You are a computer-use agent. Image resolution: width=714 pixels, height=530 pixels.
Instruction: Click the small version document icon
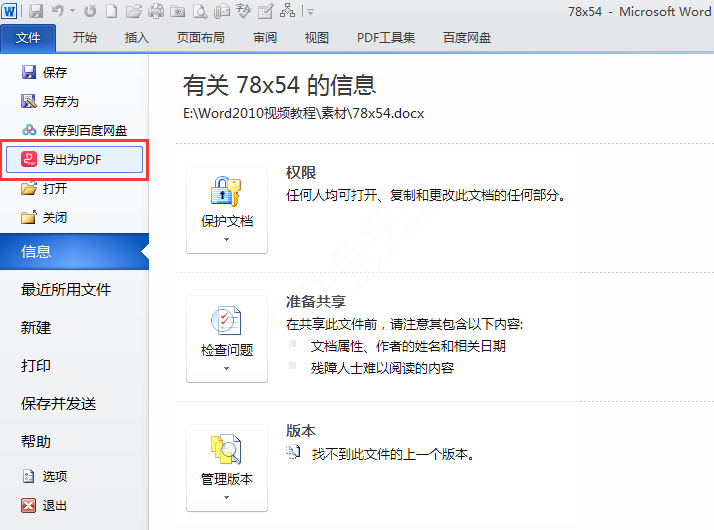[x=293, y=452]
